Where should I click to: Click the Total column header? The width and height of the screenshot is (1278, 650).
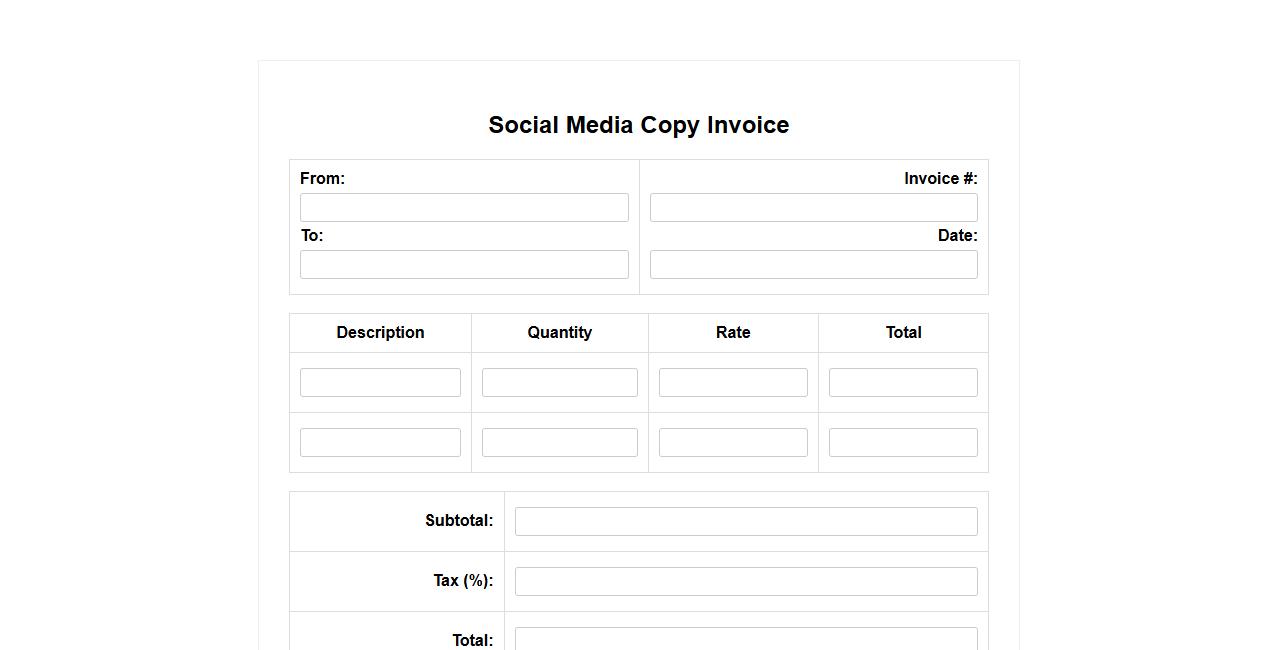click(x=903, y=333)
